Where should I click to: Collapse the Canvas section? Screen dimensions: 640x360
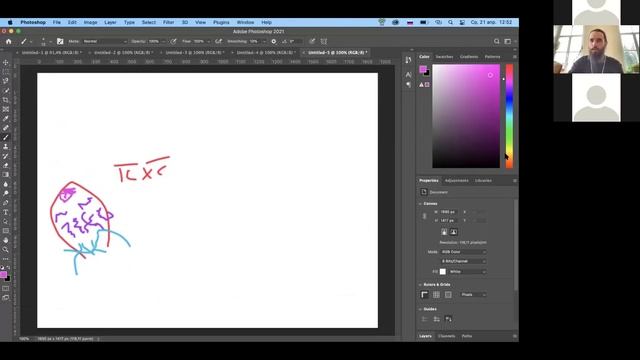coord(420,203)
